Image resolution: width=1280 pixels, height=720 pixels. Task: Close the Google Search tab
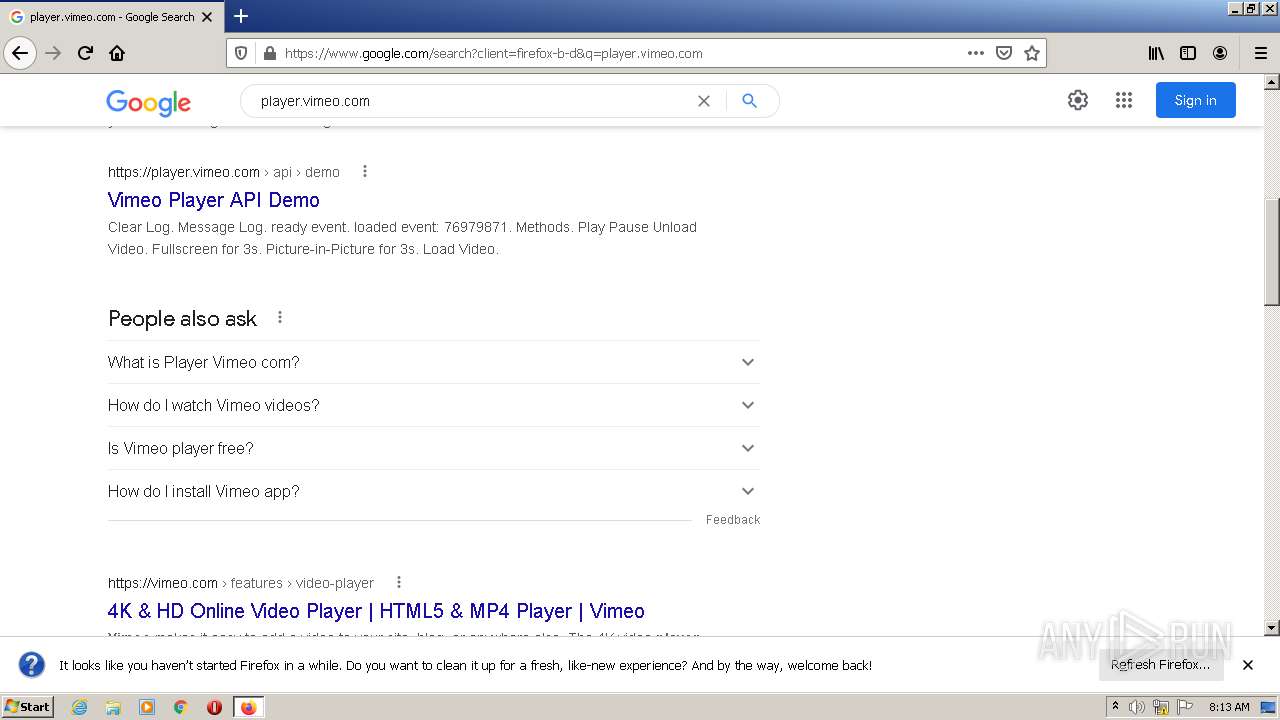pos(207,17)
